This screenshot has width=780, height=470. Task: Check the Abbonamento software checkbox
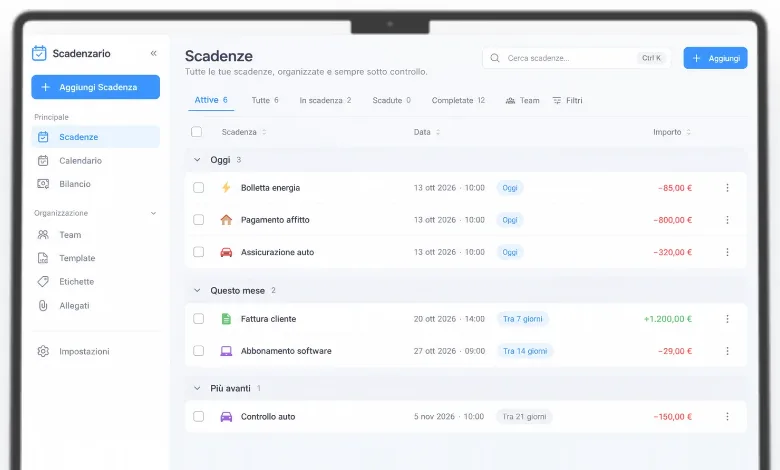(198, 351)
